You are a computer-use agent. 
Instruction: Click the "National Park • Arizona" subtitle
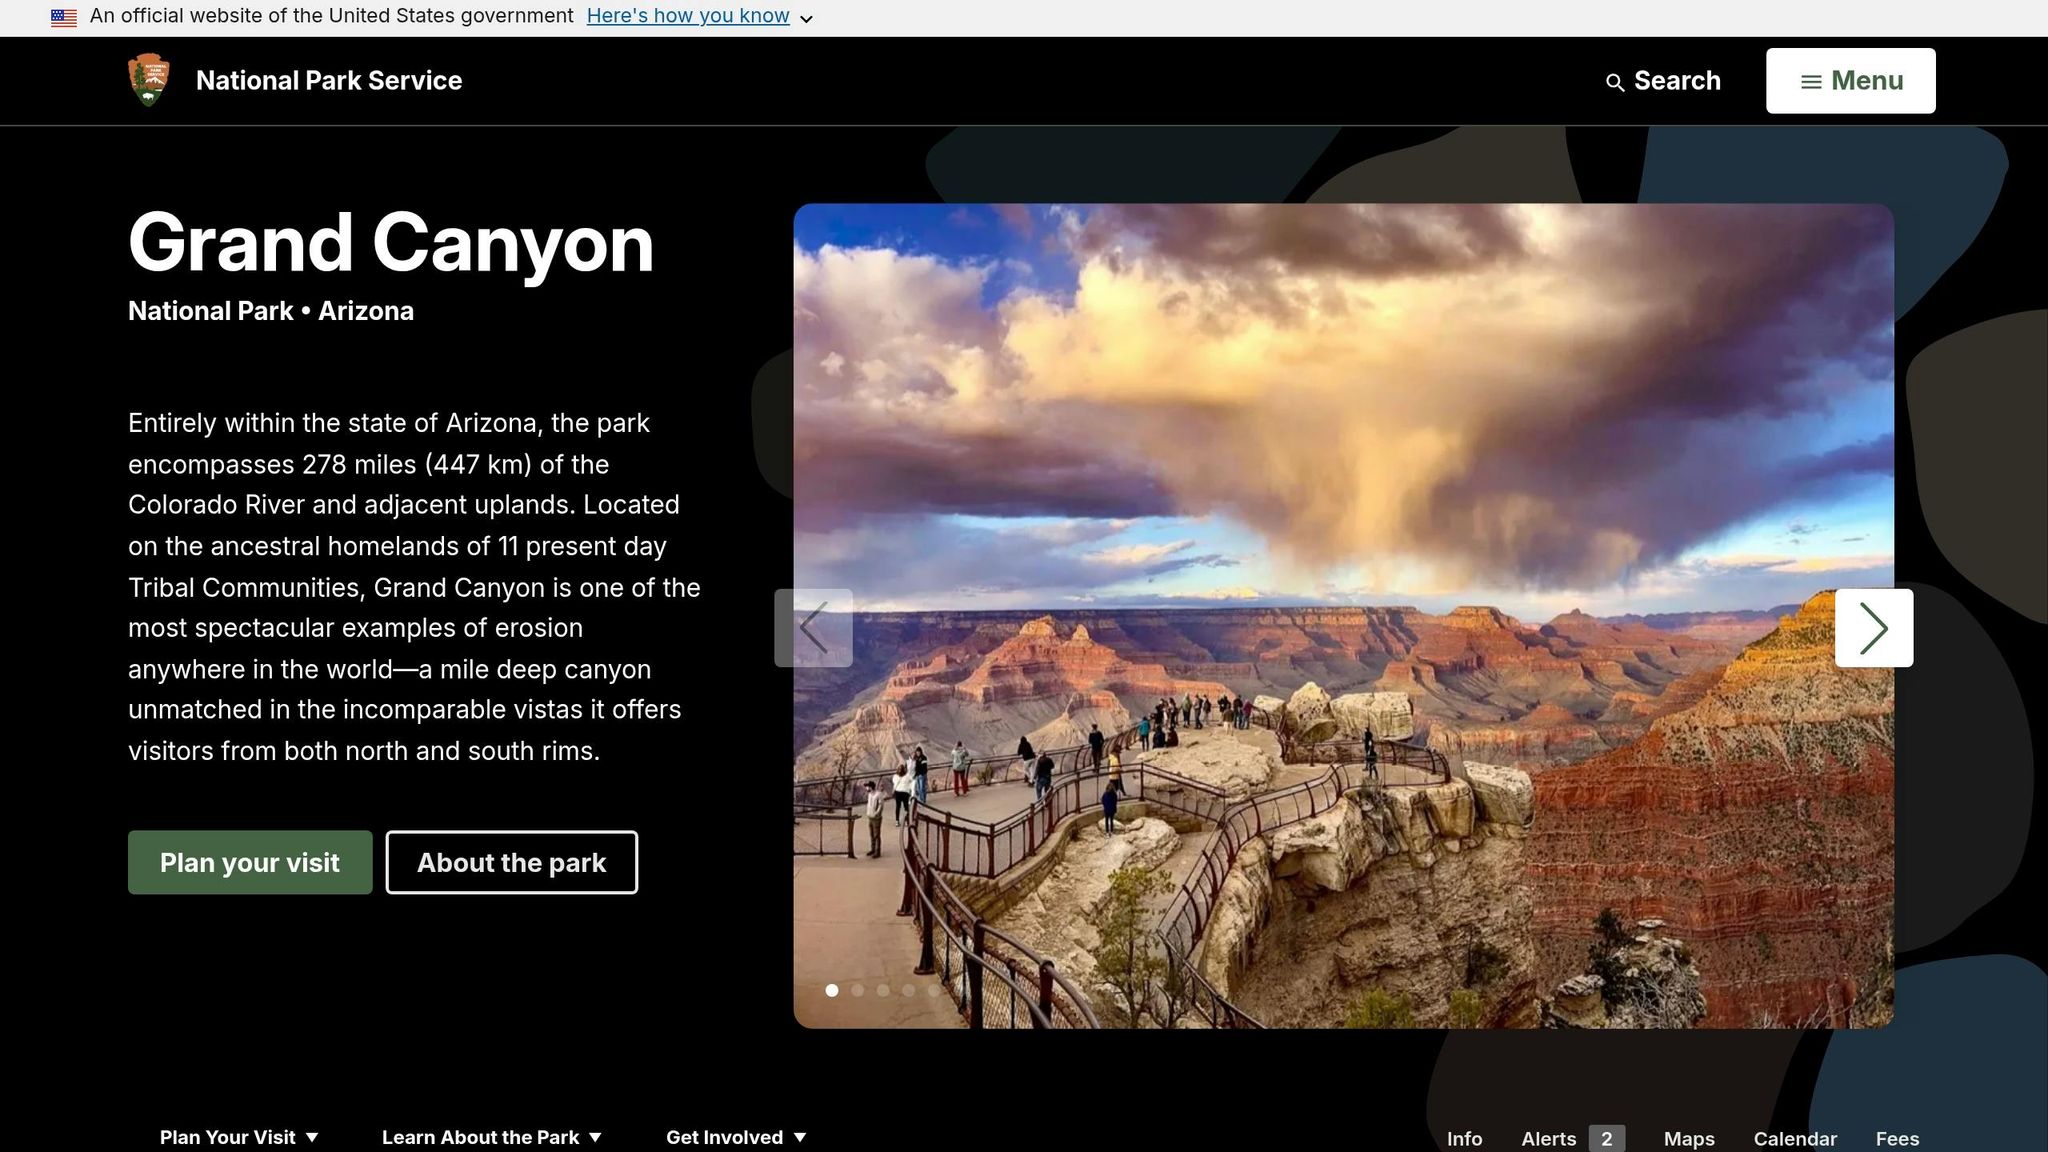(x=271, y=311)
